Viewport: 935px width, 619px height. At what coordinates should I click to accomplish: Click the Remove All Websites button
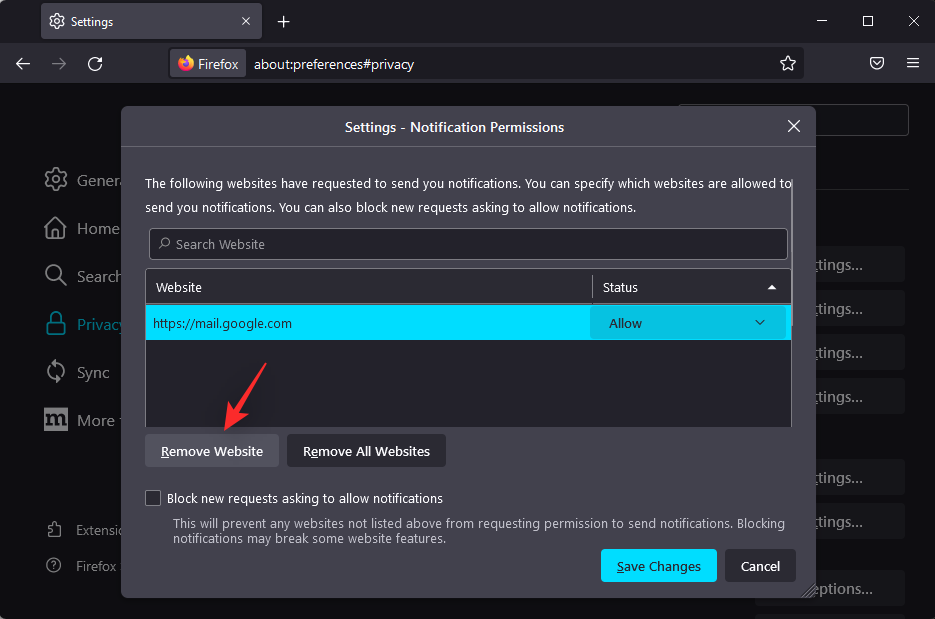(x=366, y=451)
